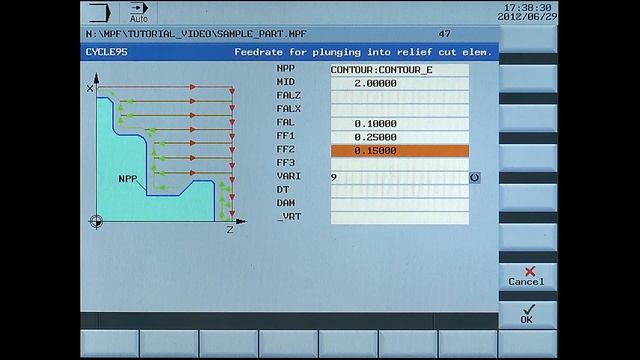Click the OK softkey

[527, 314]
